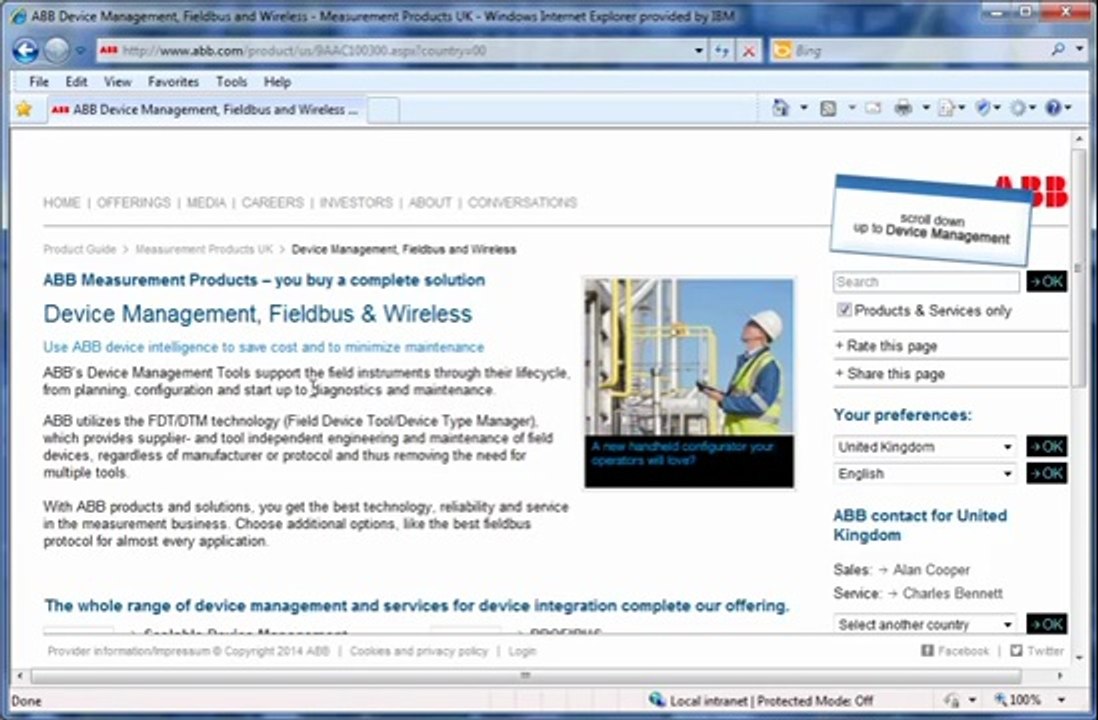Click the Favorites star icon

(x=24, y=109)
